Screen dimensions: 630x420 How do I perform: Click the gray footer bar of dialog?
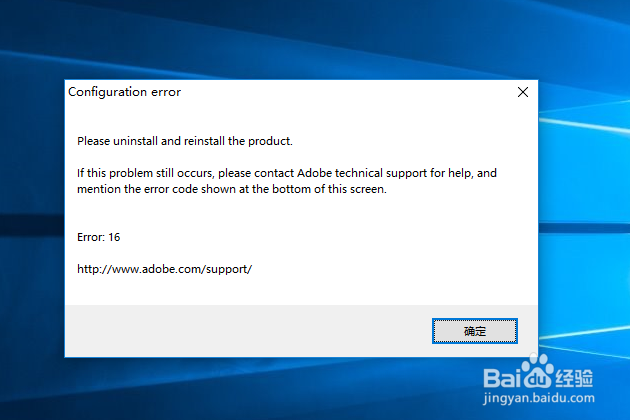248,331
